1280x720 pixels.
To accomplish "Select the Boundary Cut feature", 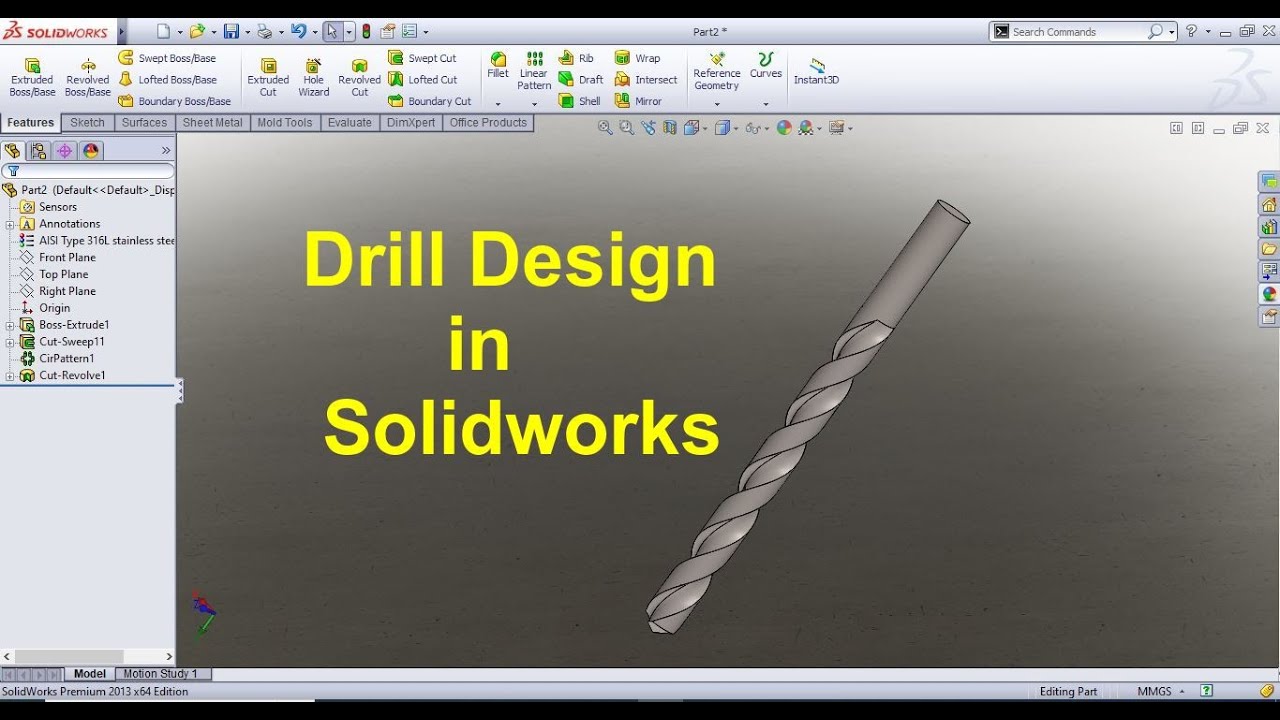I will point(429,101).
